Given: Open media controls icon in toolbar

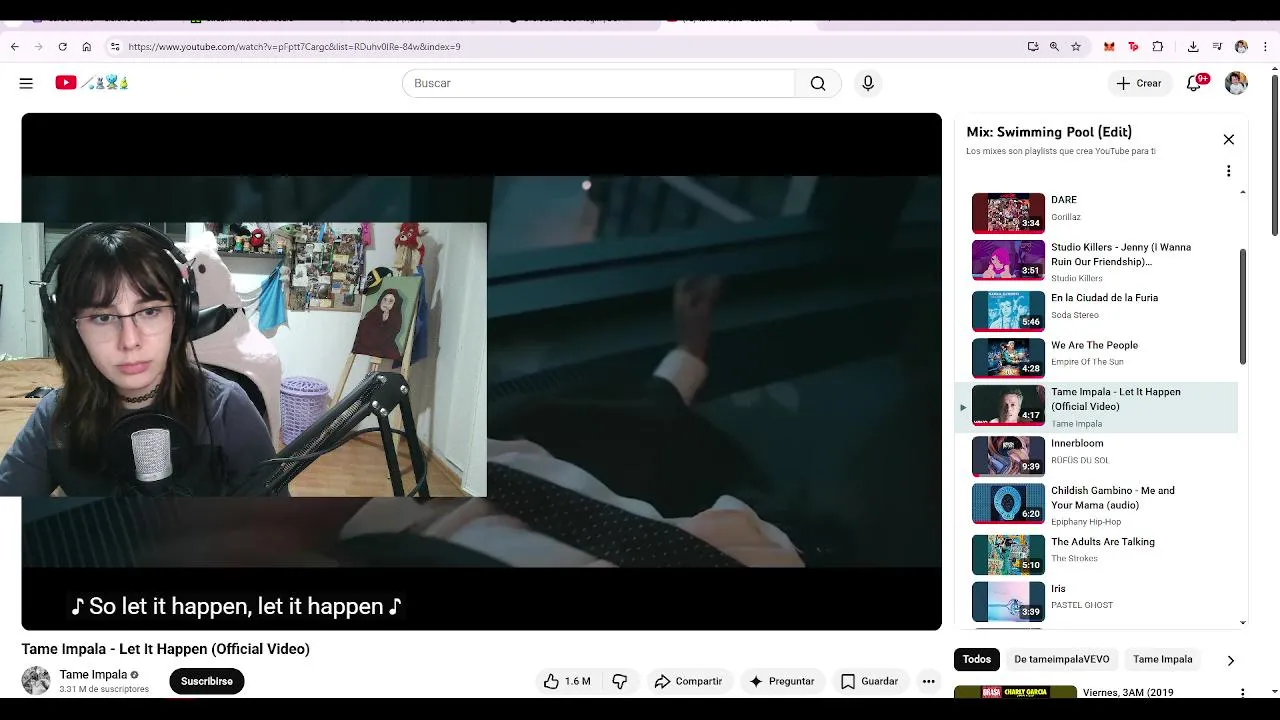Looking at the screenshot, I should pyautogui.click(x=1217, y=46).
